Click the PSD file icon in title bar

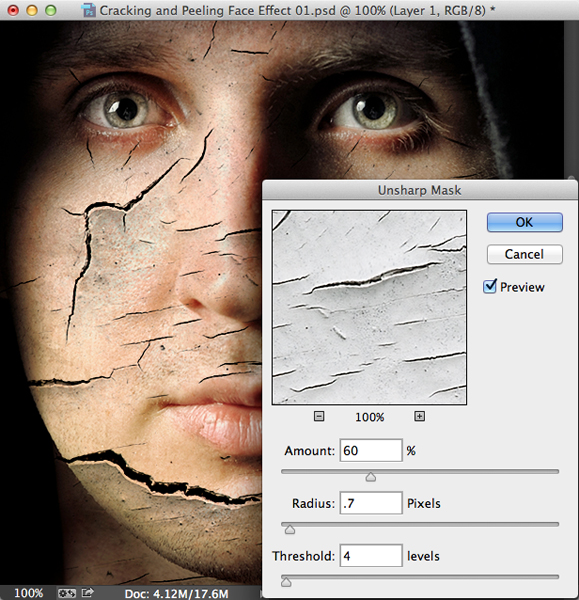pos(88,10)
